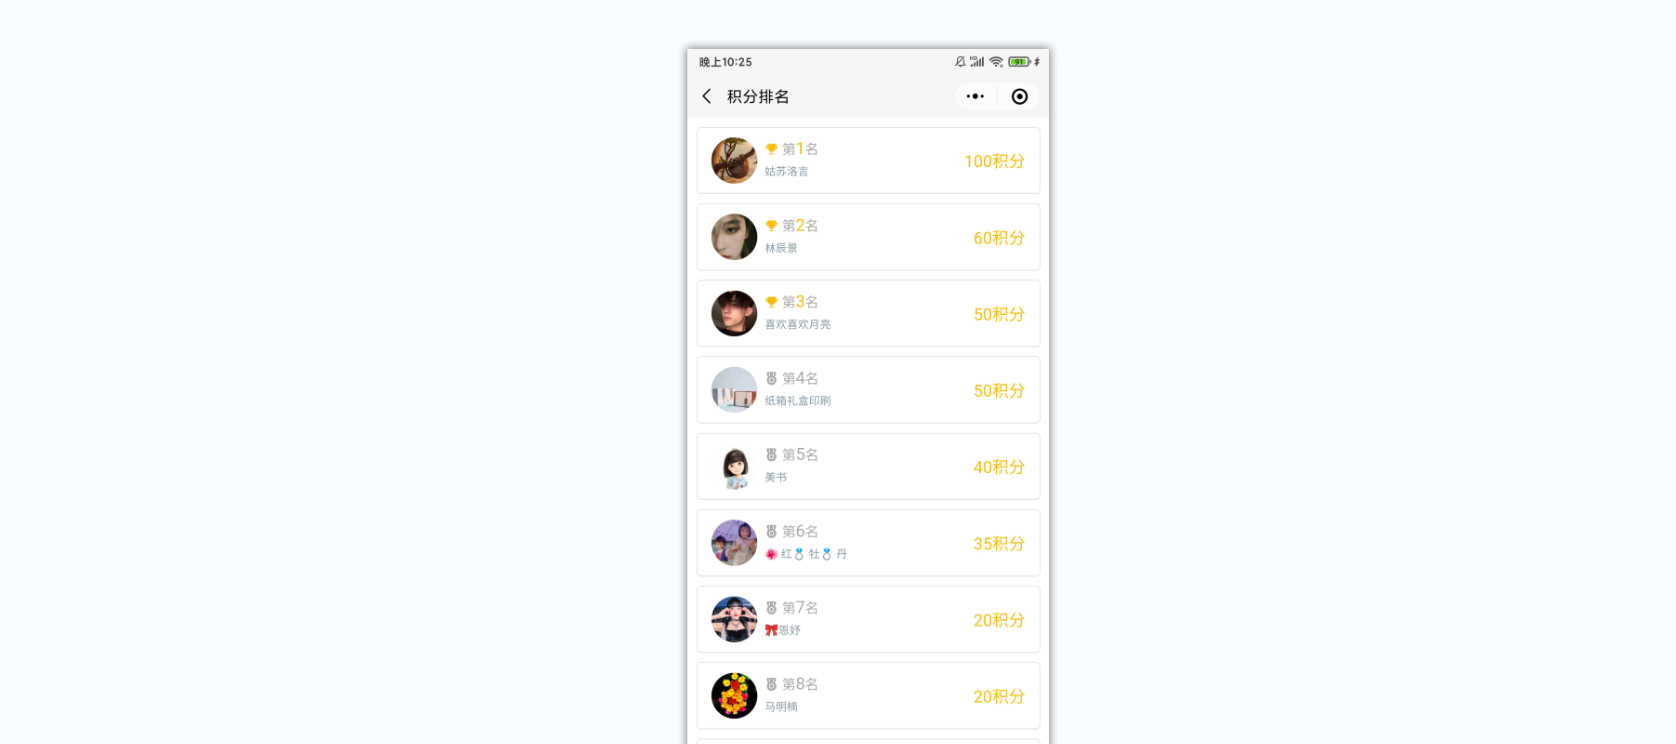The width and height of the screenshot is (1676, 744).
Task: Click the medal icon beside 第4名
Action: point(771,379)
